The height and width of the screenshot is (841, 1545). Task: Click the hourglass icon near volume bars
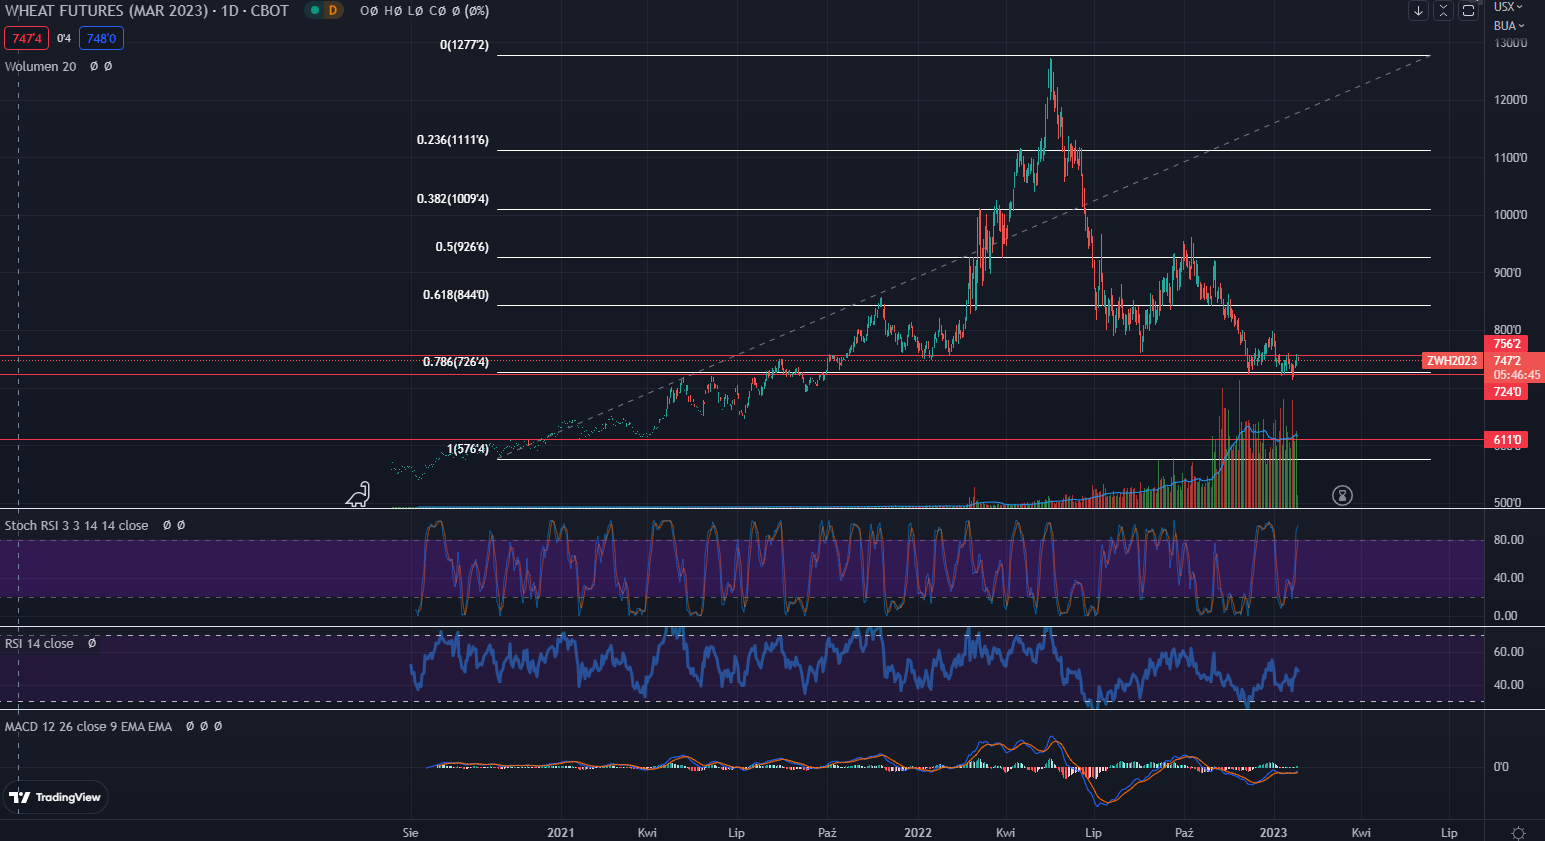point(1342,495)
